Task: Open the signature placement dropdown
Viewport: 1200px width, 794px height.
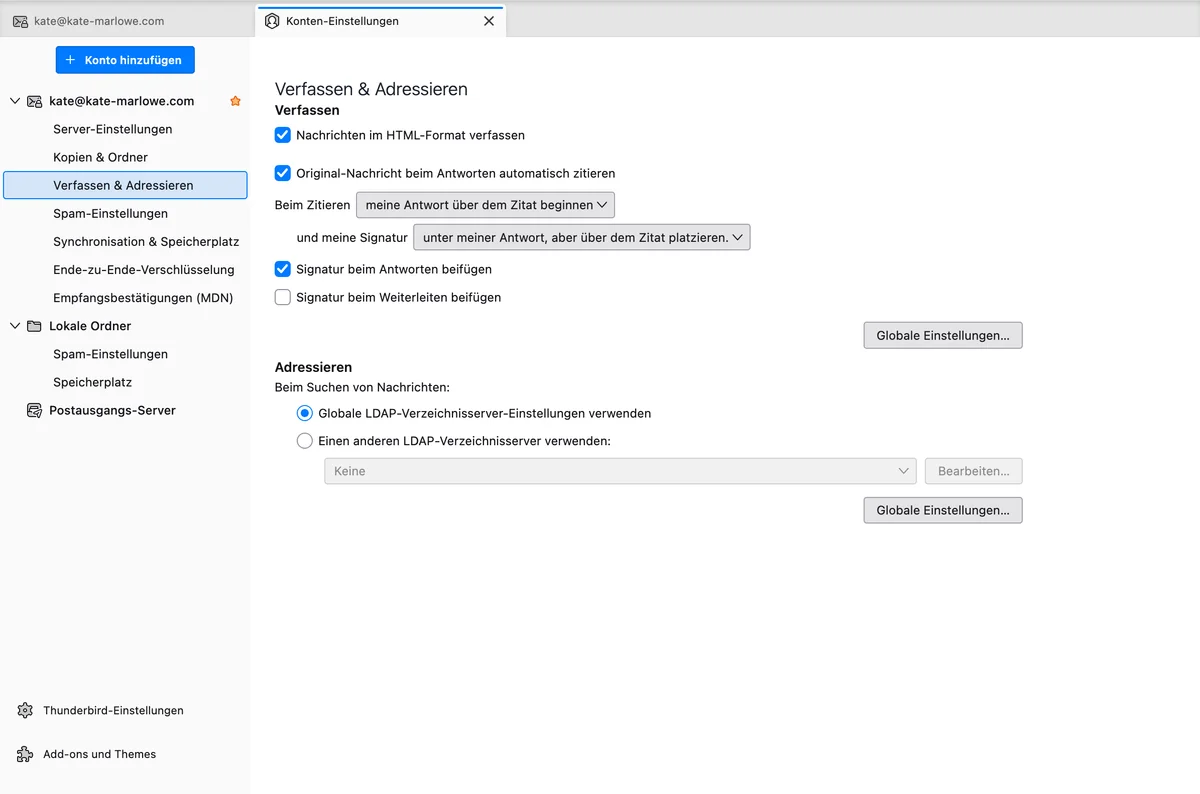Action: click(582, 237)
